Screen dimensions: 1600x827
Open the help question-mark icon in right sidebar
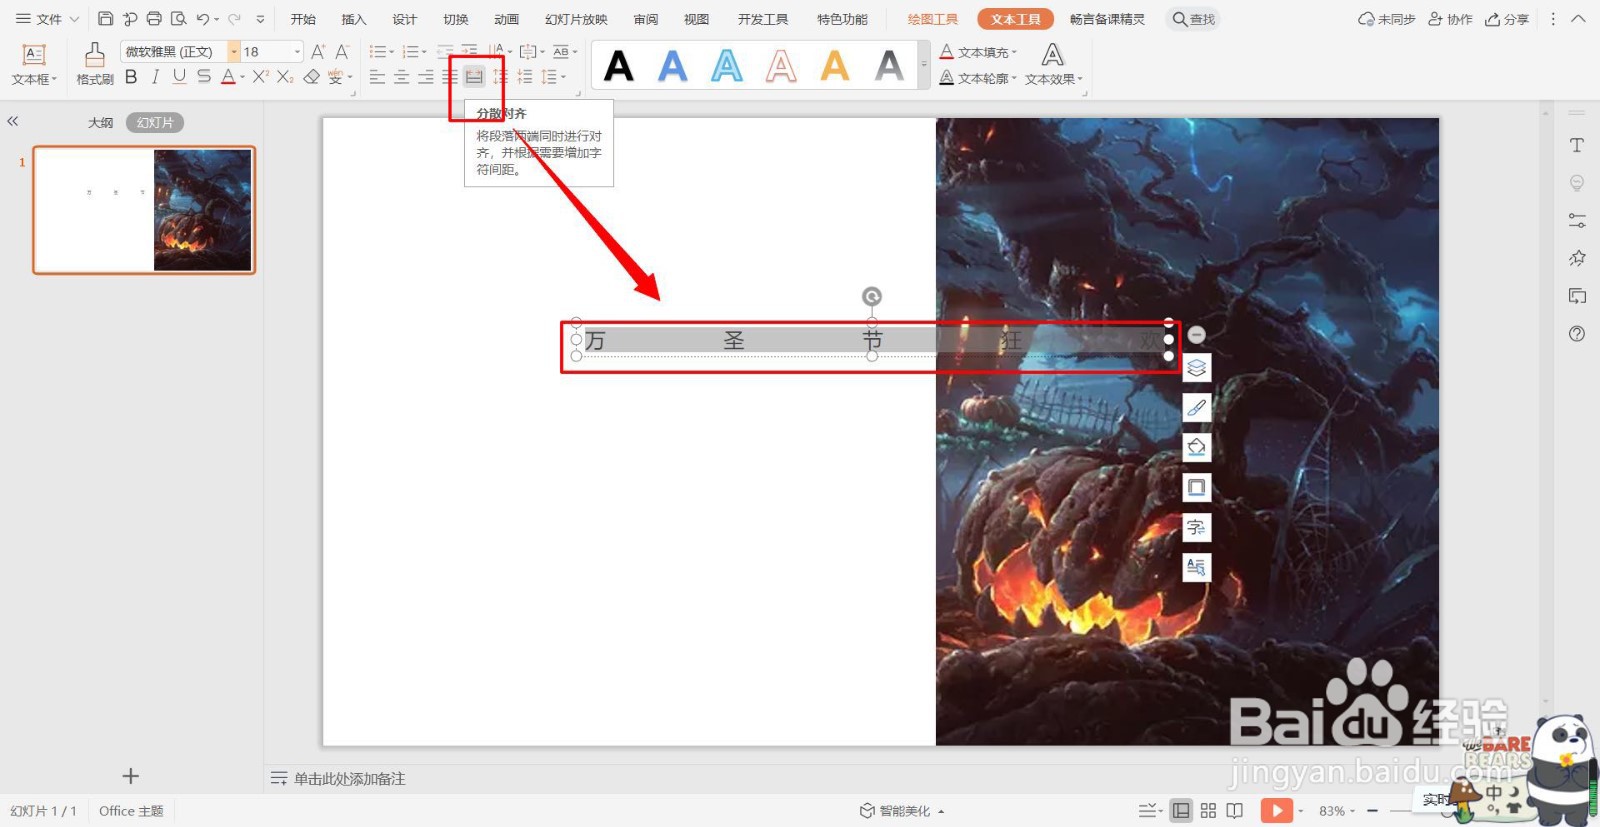coord(1577,334)
